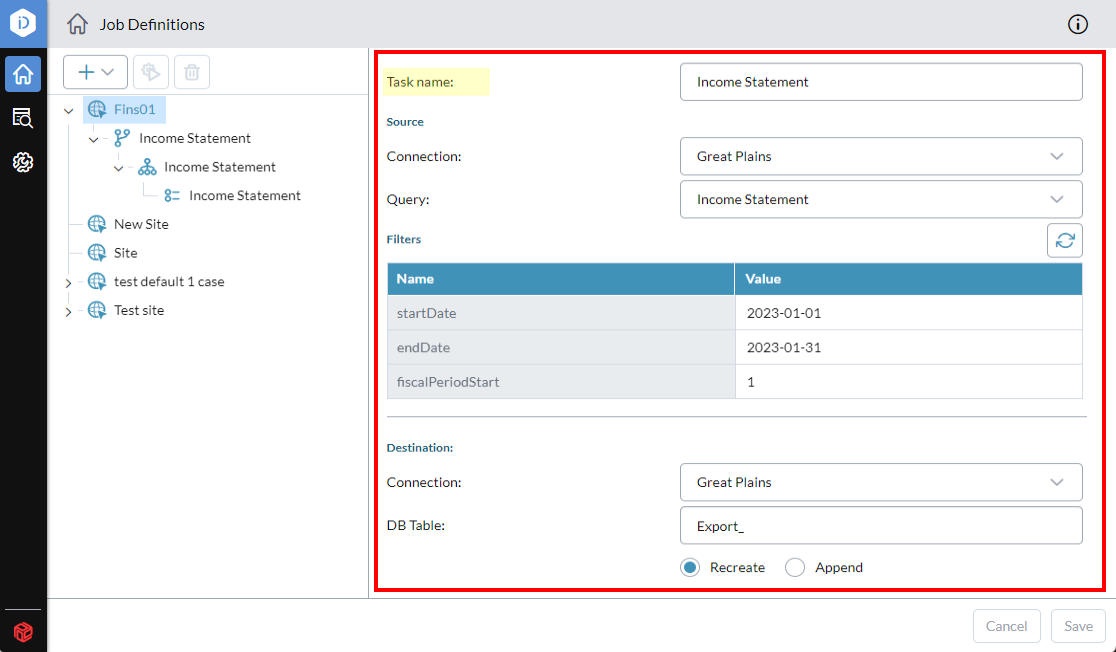Collapse the Income Statement group node
This screenshot has height=652, width=1116.
pyautogui.click(x=119, y=168)
